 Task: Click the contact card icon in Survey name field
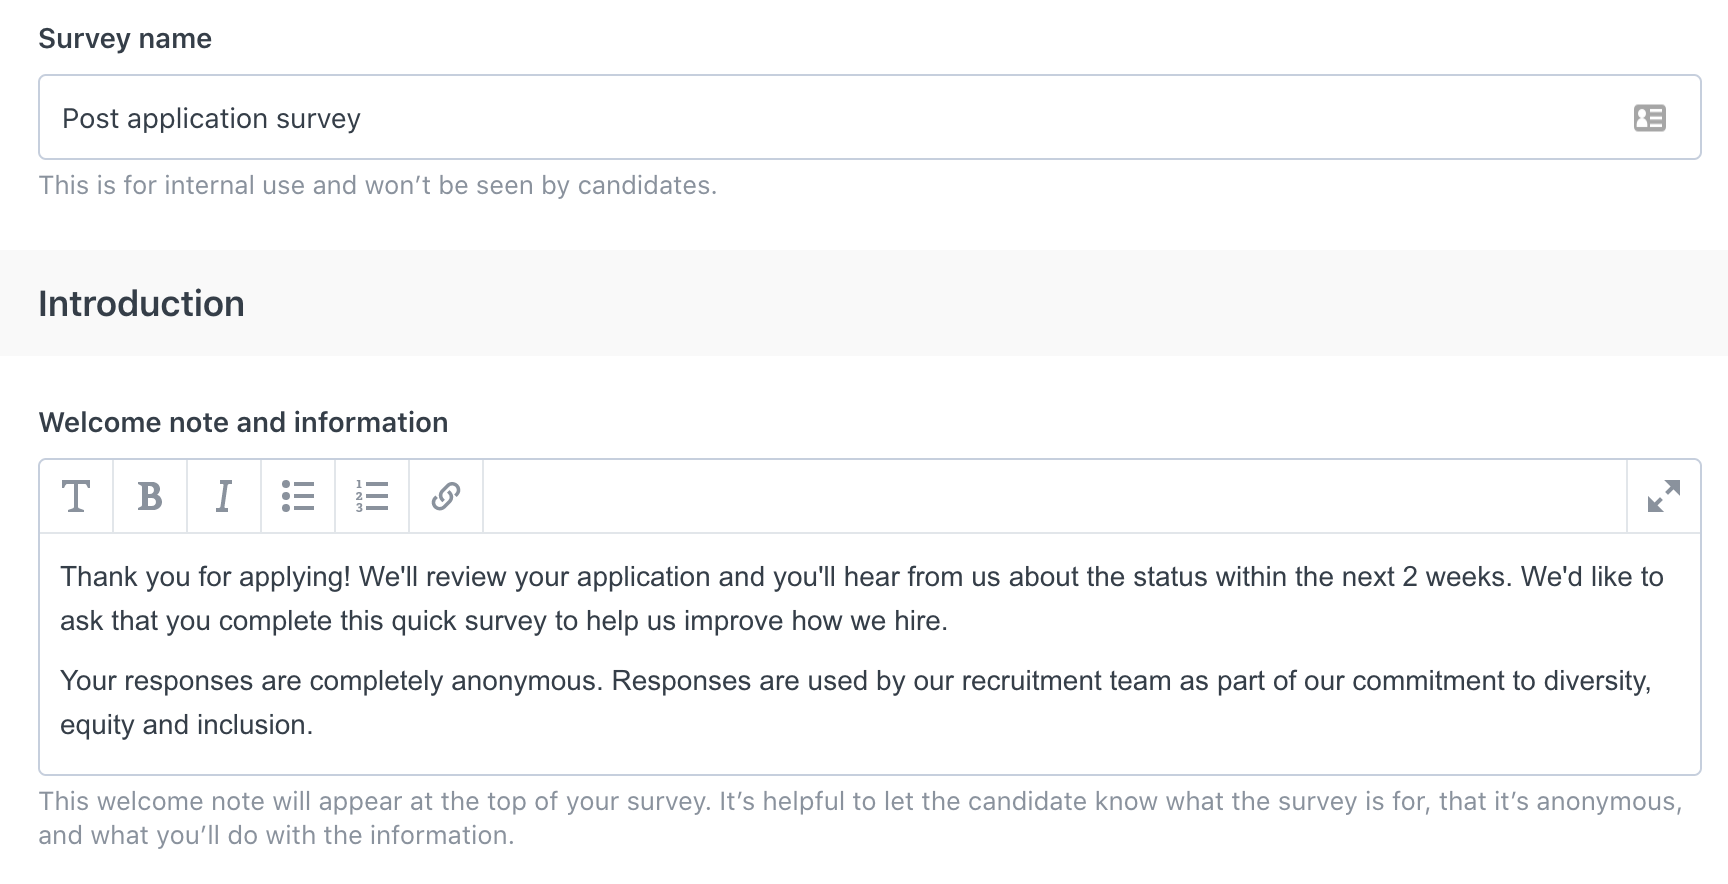click(x=1650, y=118)
